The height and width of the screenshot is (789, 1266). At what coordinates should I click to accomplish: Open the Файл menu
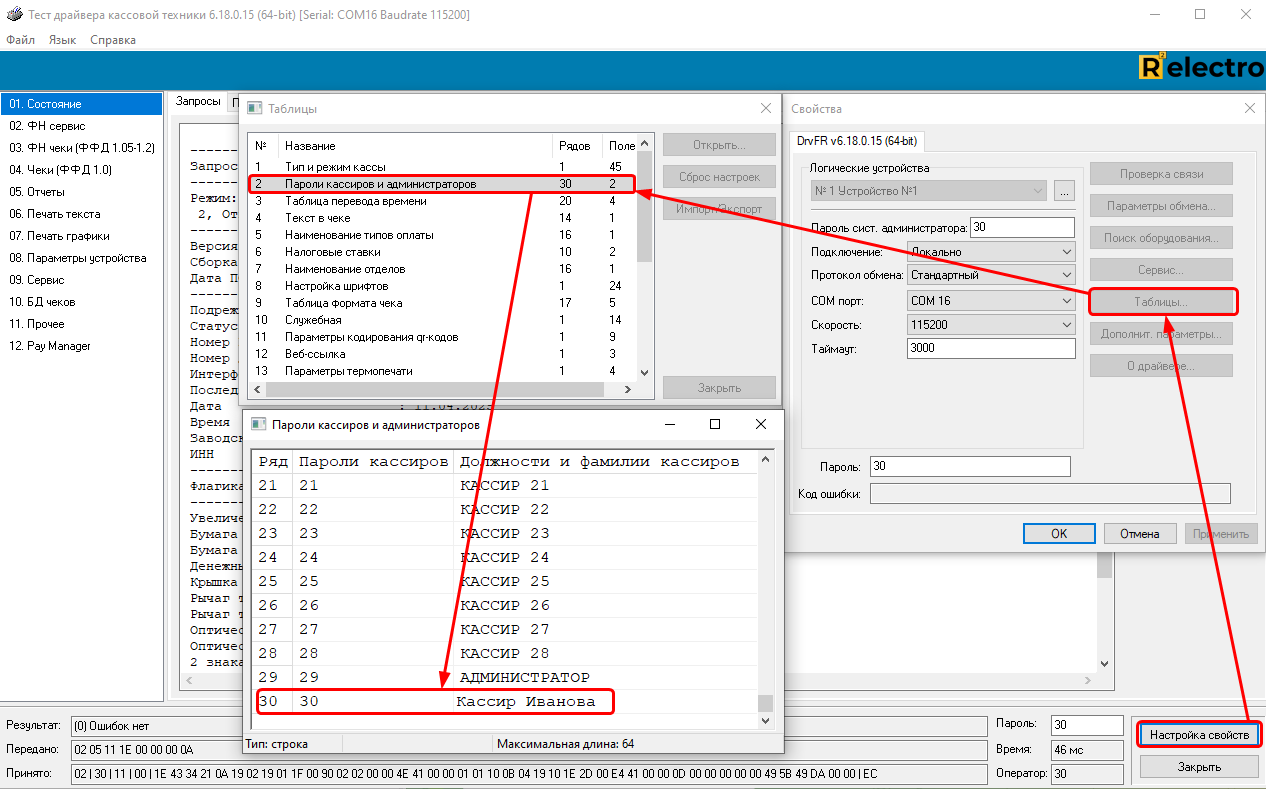[x=20, y=40]
